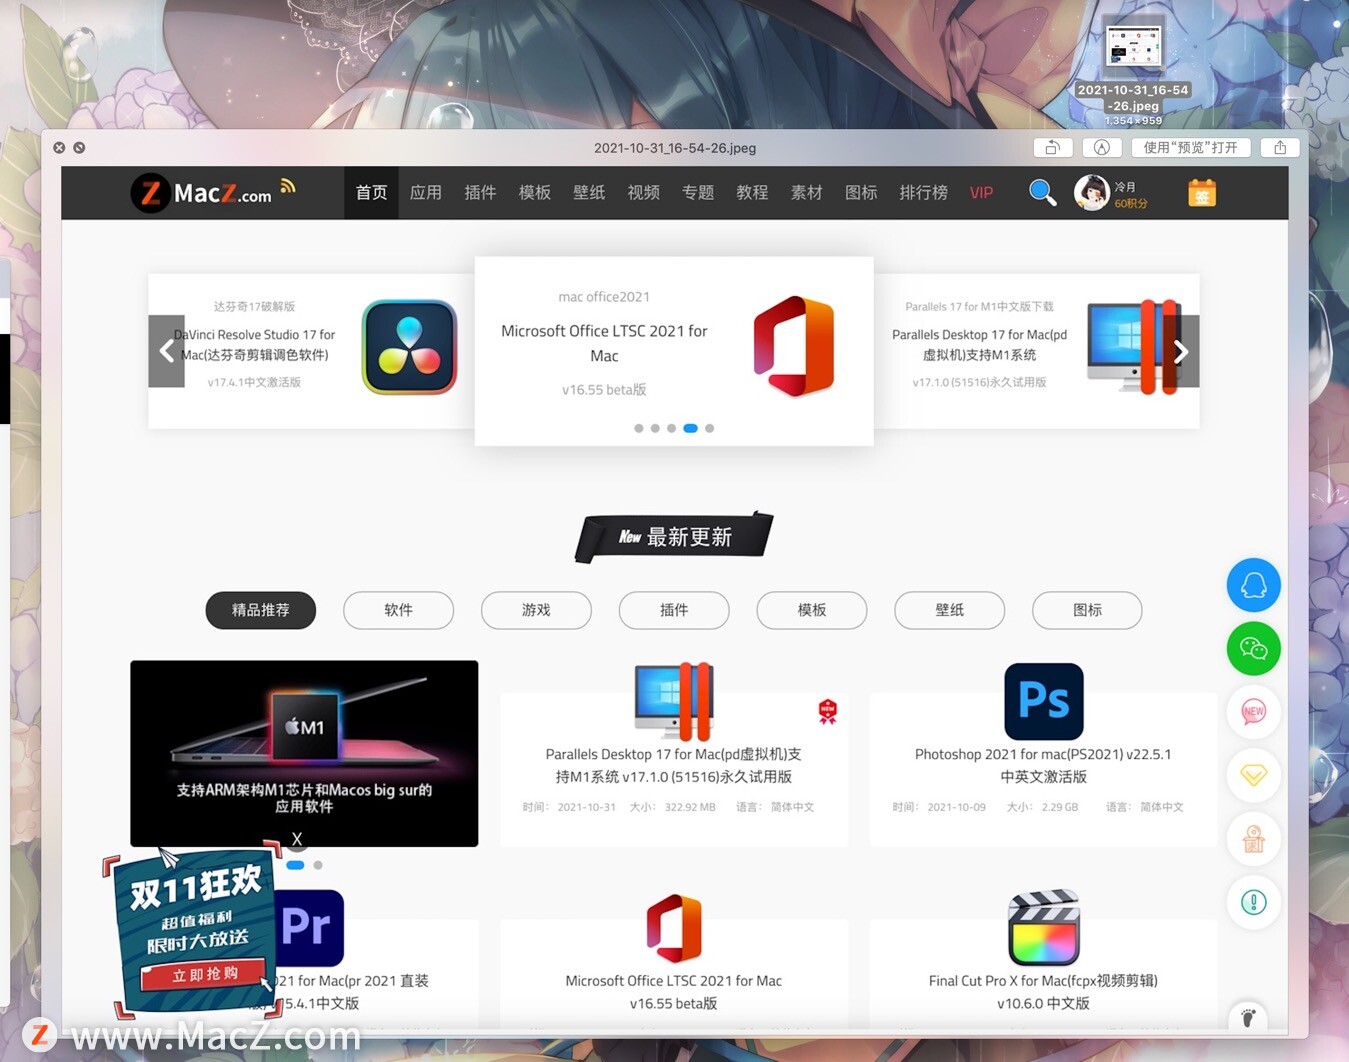Click the share icon in Quick Look toolbar

[1280, 147]
